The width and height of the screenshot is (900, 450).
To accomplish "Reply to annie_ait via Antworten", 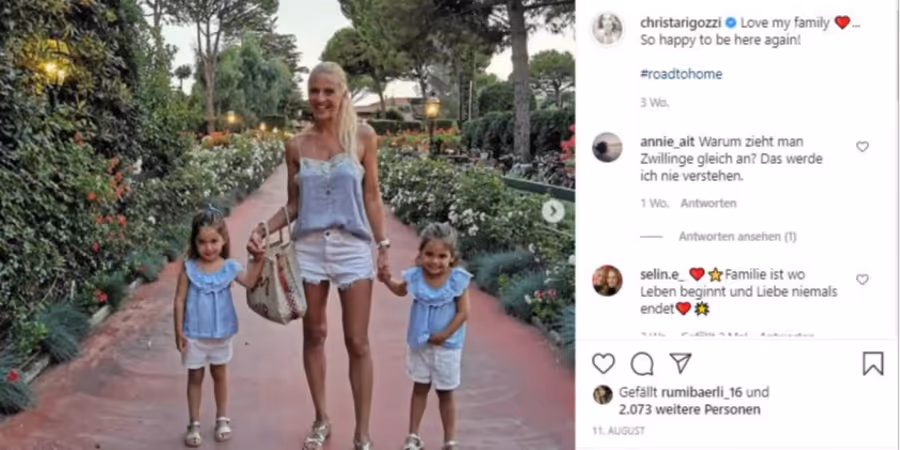I will [x=708, y=203].
